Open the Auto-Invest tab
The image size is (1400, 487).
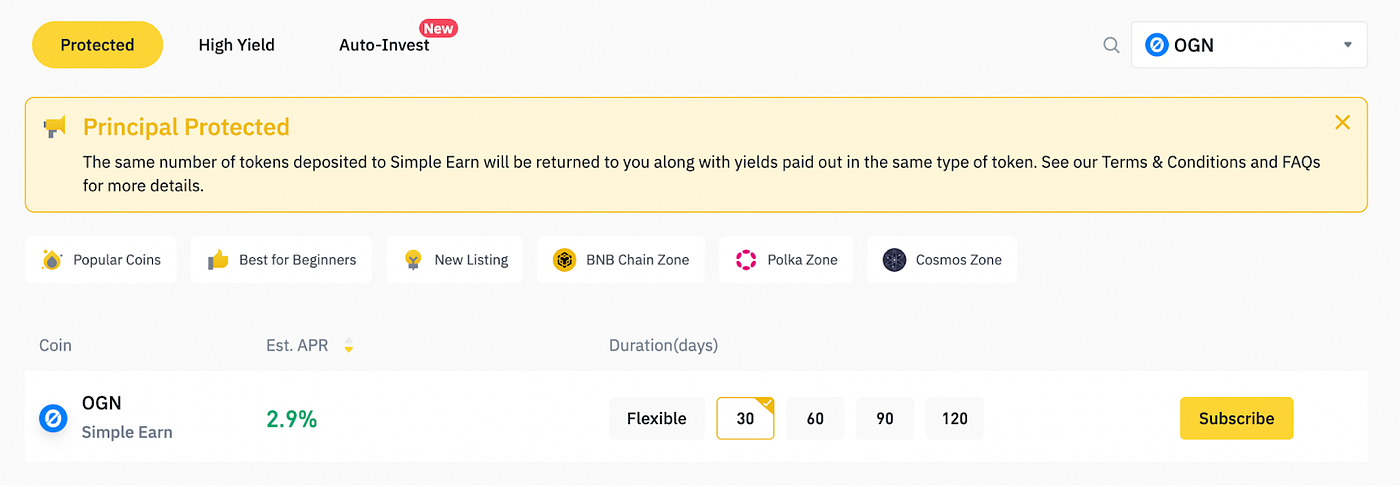(x=384, y=45)
